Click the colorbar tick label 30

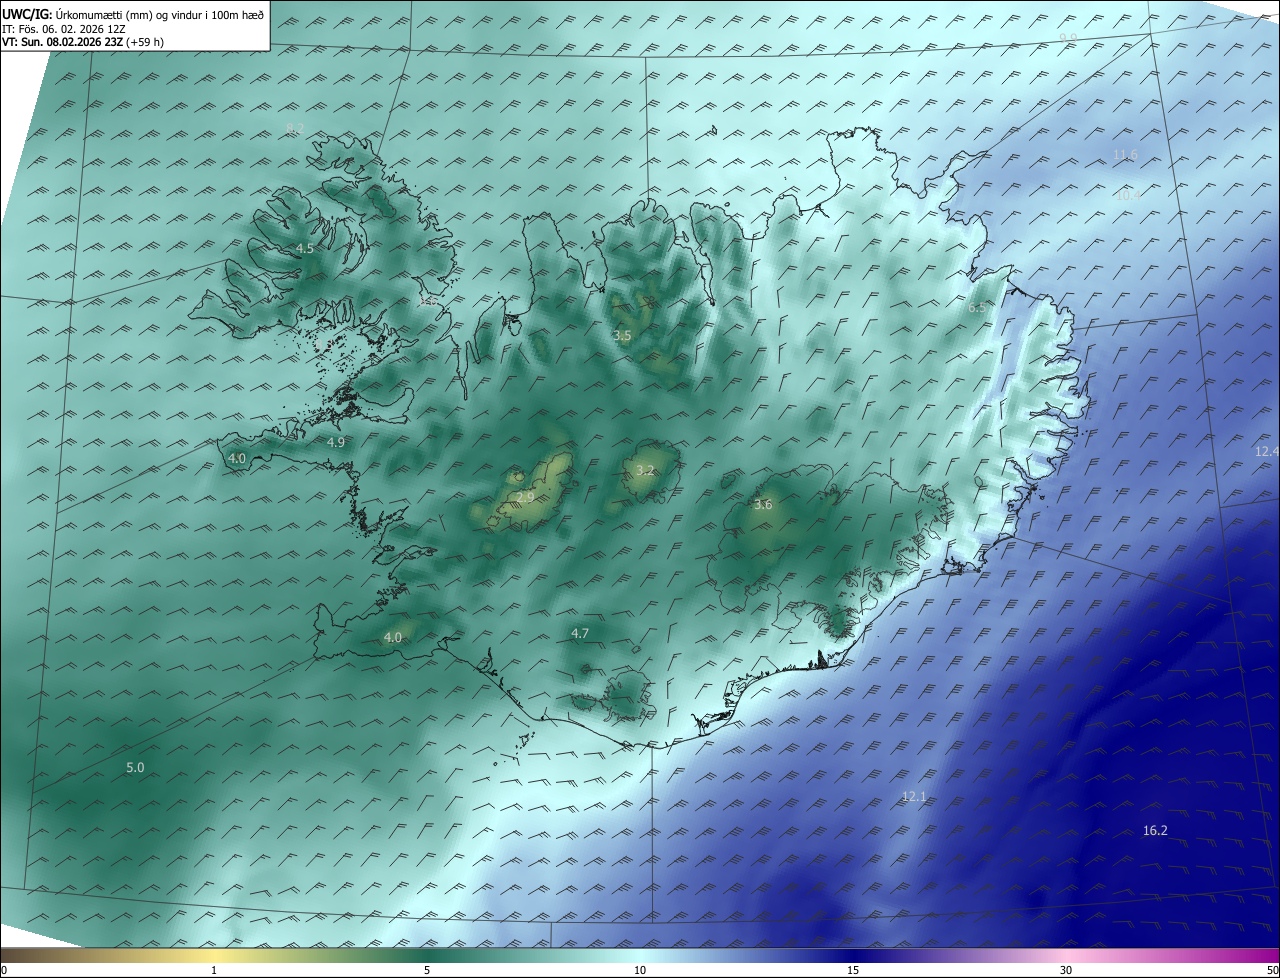1066,971
